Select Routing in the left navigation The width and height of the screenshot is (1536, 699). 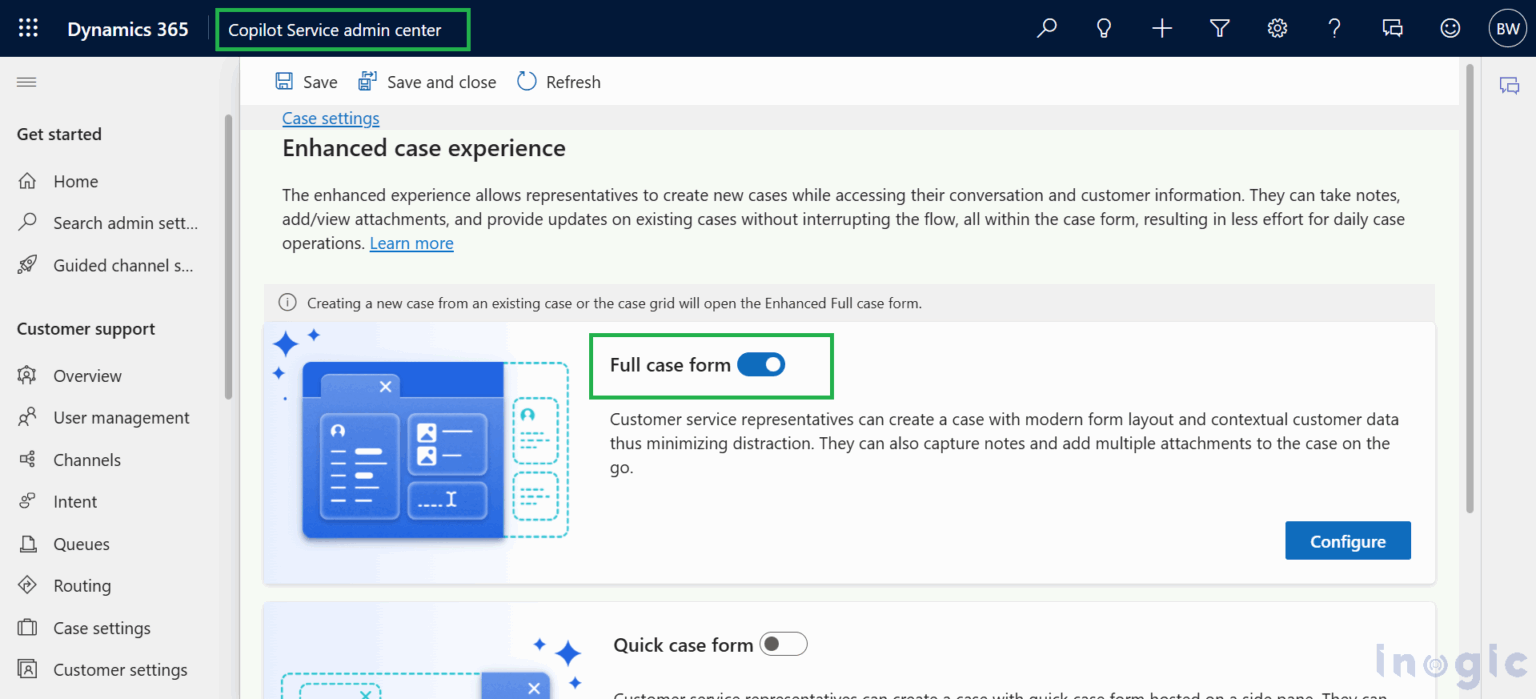(x=82, y=586)
